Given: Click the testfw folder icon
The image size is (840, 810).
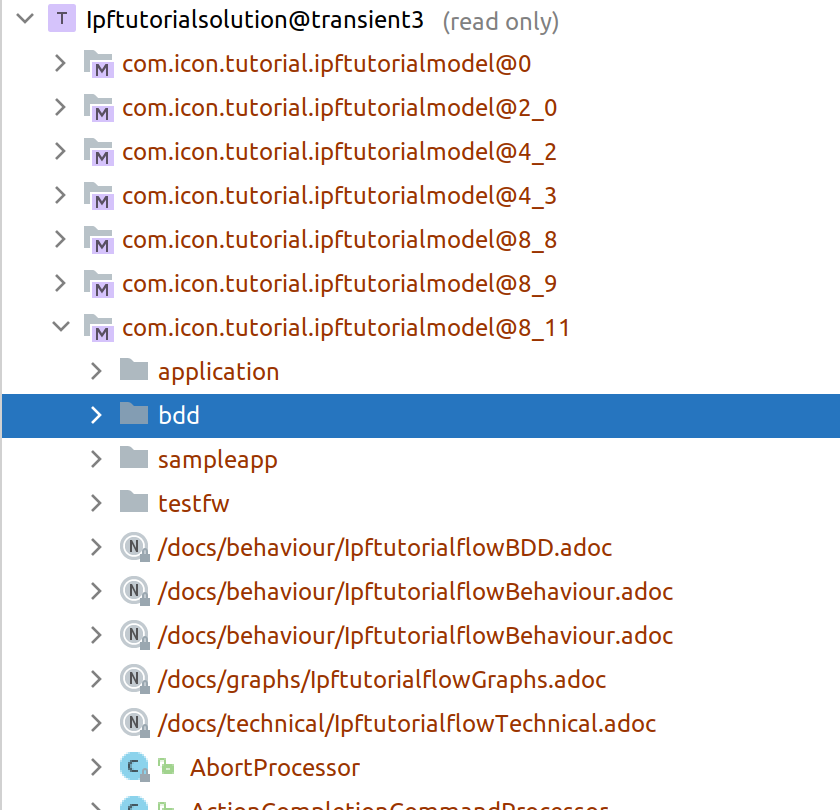Looking at the screenshot, I should click(x=134, y=503).
